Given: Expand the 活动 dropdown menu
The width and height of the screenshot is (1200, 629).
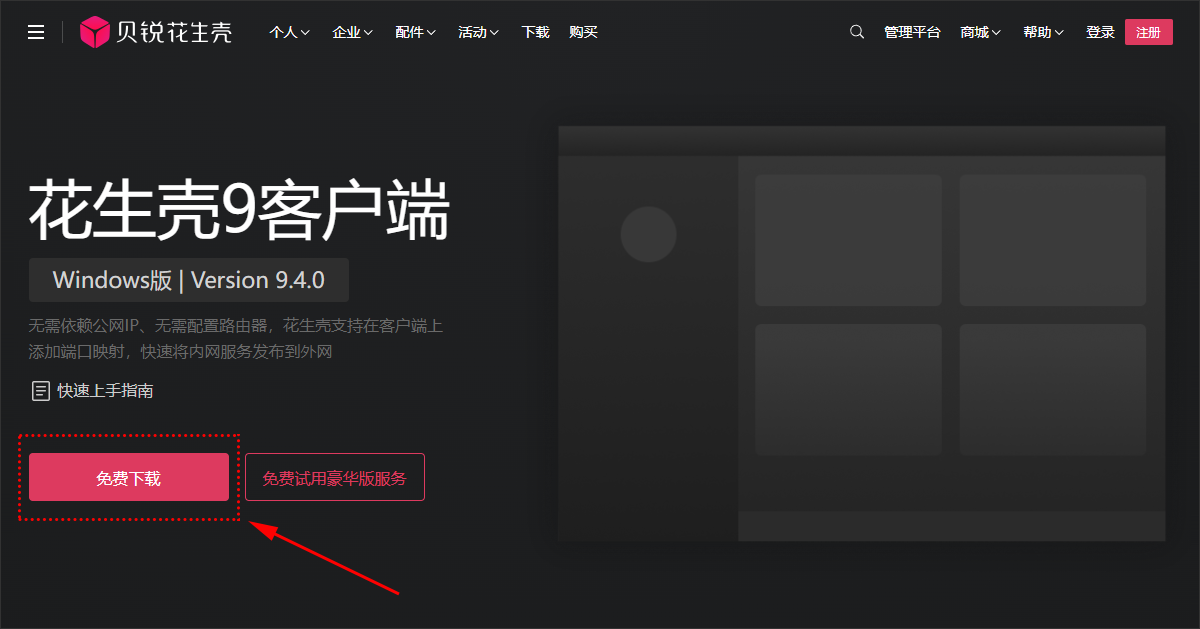Looking at the screenshot, I should [479, 32].
